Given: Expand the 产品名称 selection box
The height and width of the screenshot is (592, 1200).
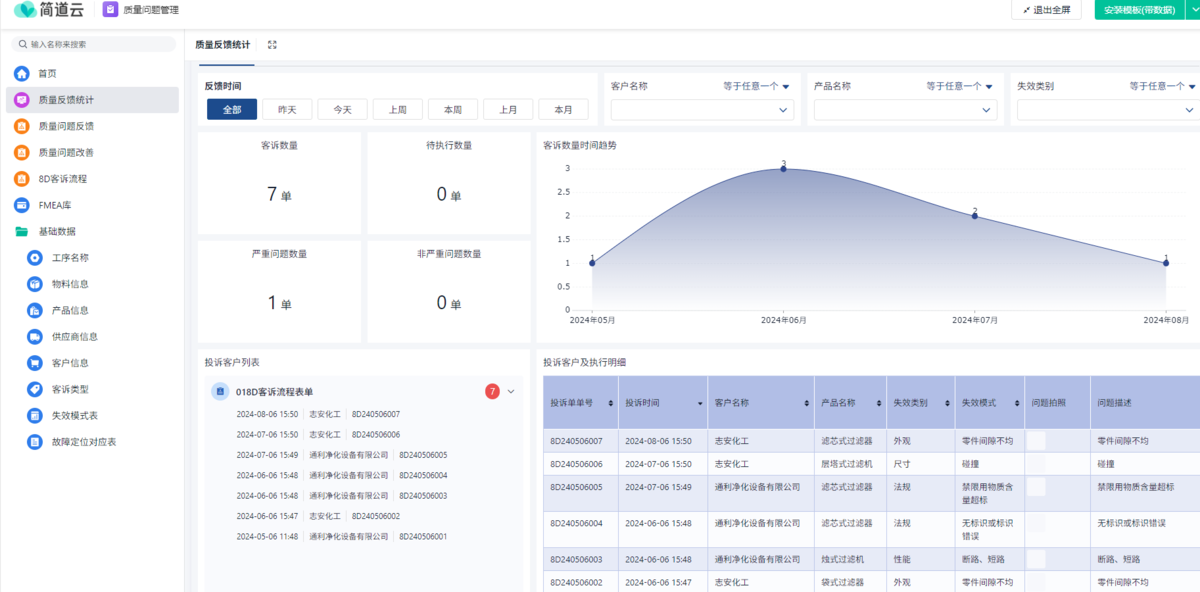Looking at the screenshot, I should click(x=905, y=110).
